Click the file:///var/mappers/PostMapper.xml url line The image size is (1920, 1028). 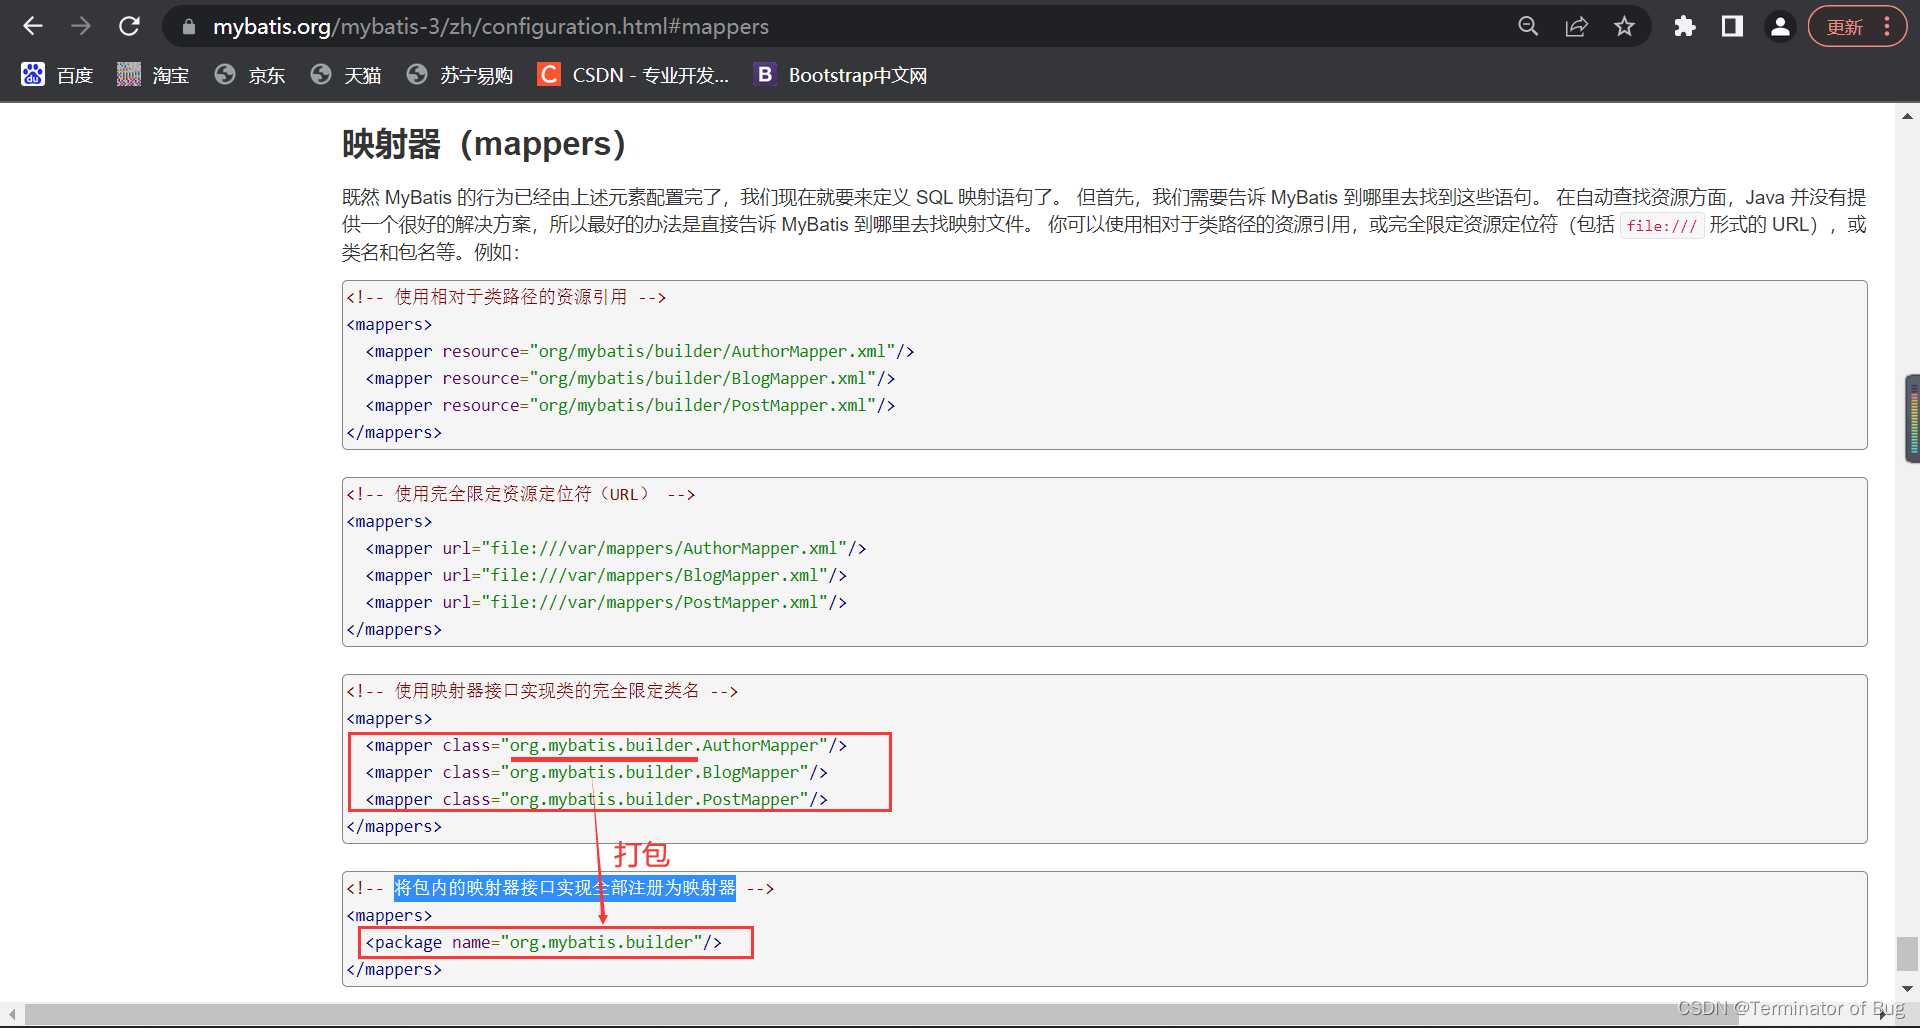(x=606, y=602)
